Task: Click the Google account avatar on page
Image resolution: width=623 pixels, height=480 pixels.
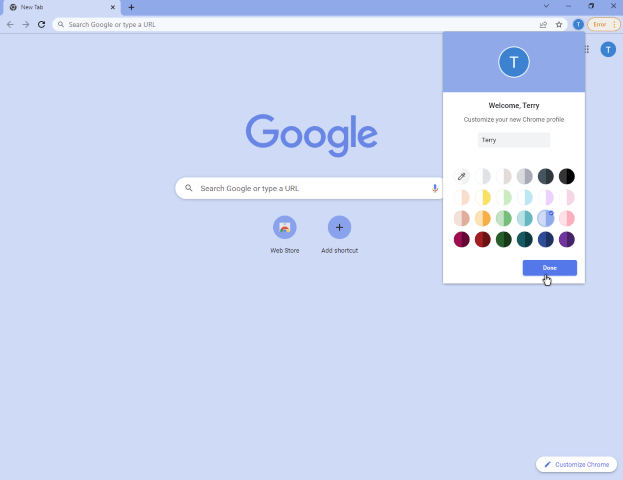Action: (608, 49)
